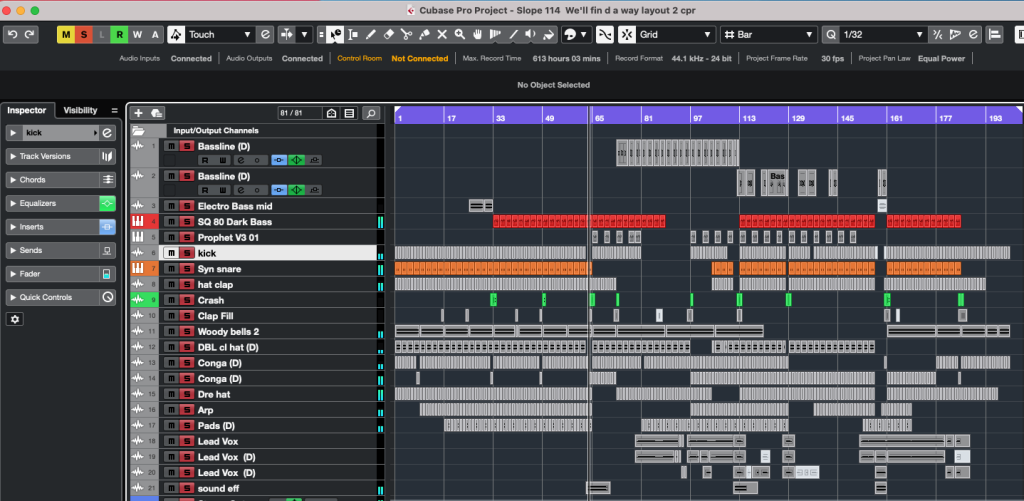The image size is (1024, 501).
Task: Pick the Eraser tool in toolbar
Action: coord(389,35)
